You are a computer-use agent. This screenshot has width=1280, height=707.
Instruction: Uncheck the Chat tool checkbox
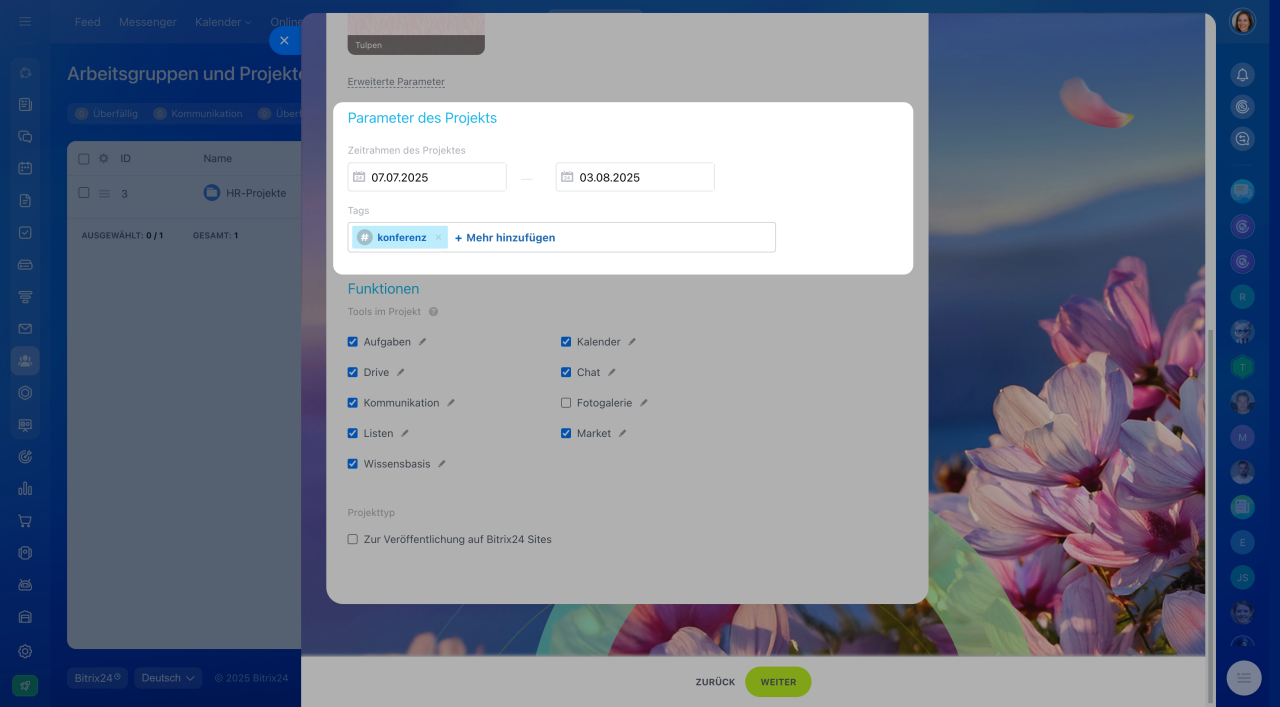click(x=566, y=372)
